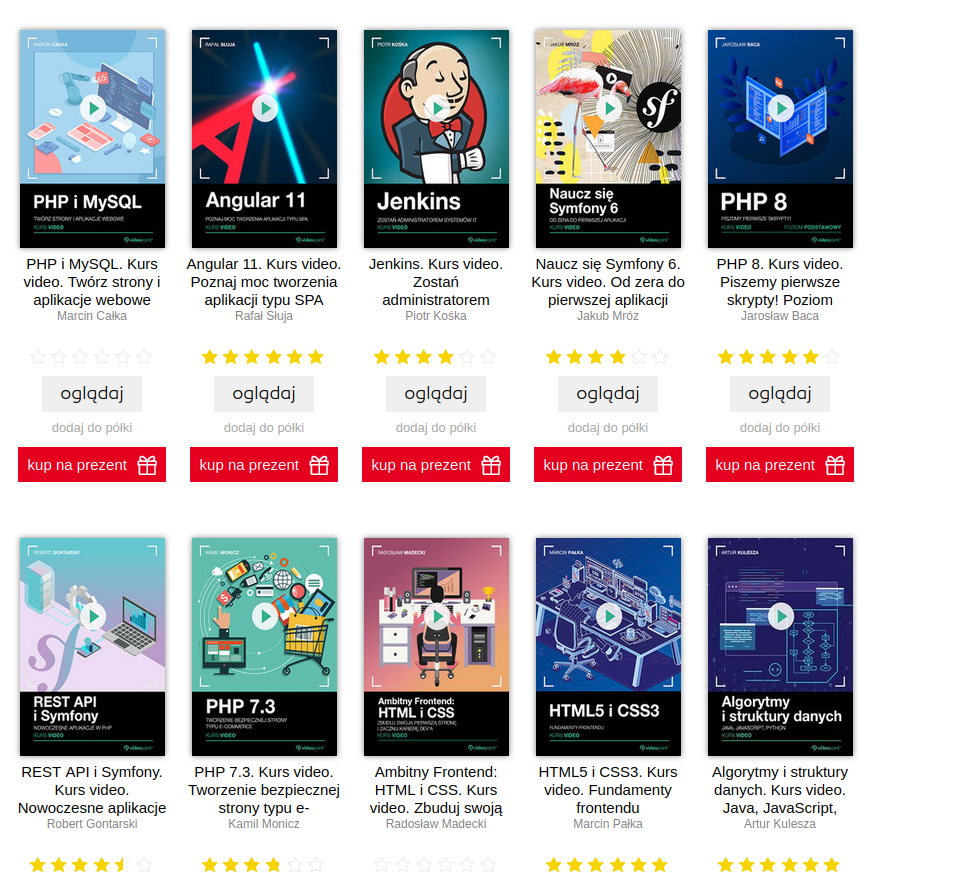Add Jenkins course to shelf
Screen dimensions: 967x873
click(x=436, y=428)
